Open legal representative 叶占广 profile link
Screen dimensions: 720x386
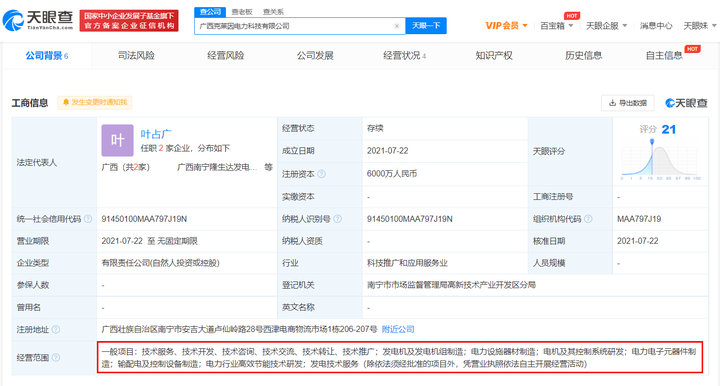click(x=156, y=134)
